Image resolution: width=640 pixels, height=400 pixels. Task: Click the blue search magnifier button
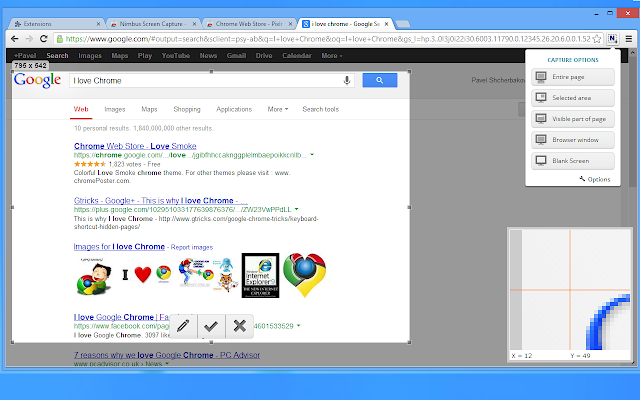click(x=380, y=80)
